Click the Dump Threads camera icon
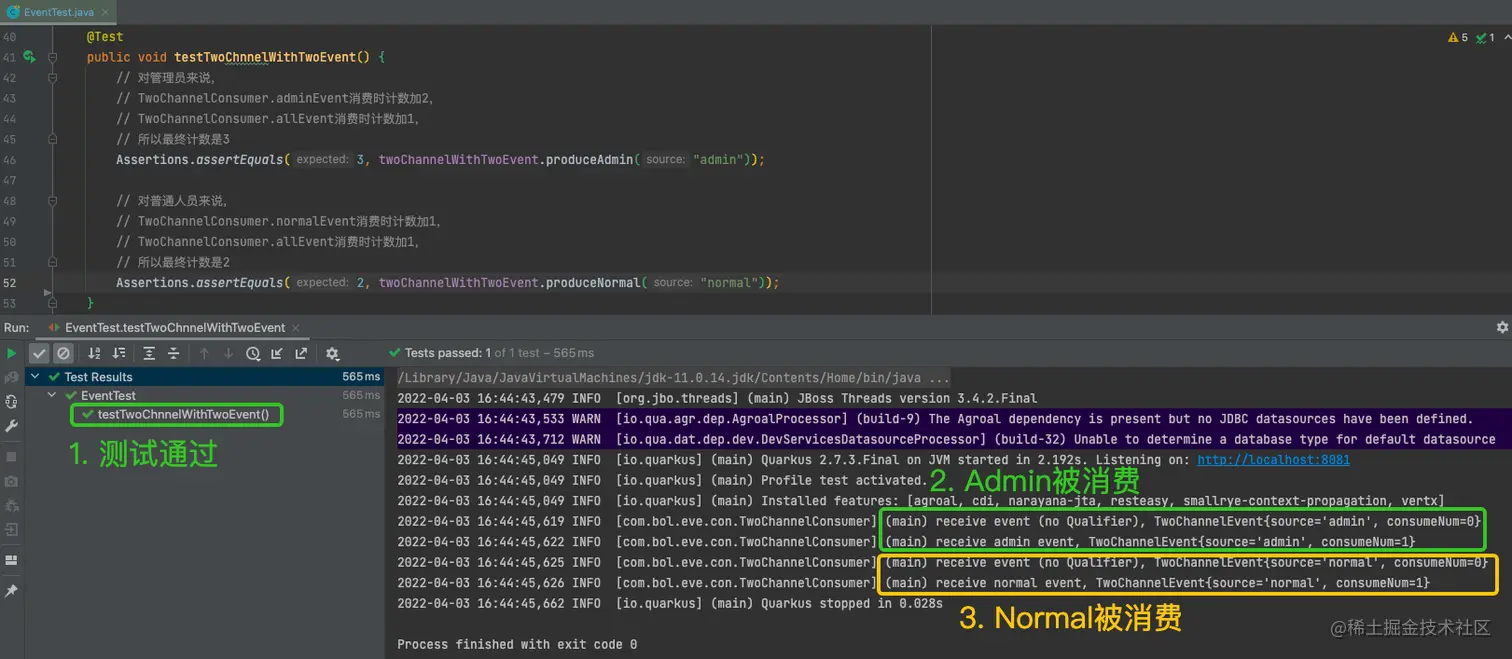The height and width of the screenshot is (659, 1512). [x=11, y=481]
